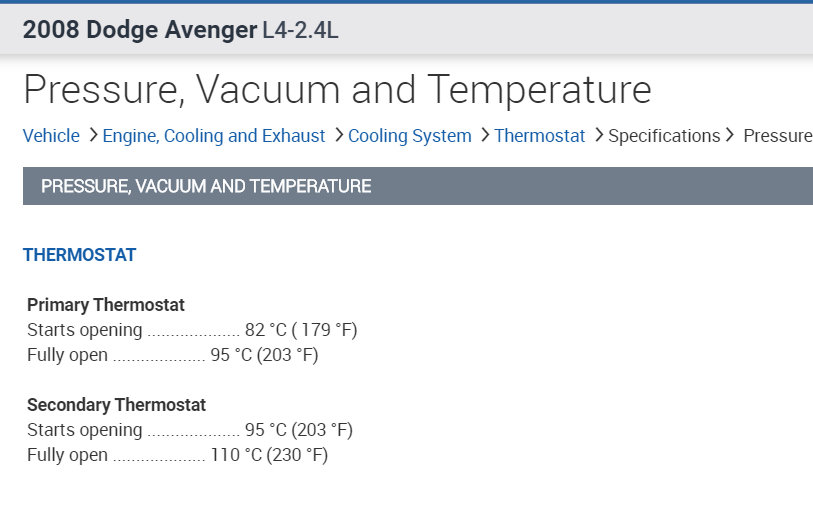Click the L4-2.4L engine label

click(x=300, y=30)
